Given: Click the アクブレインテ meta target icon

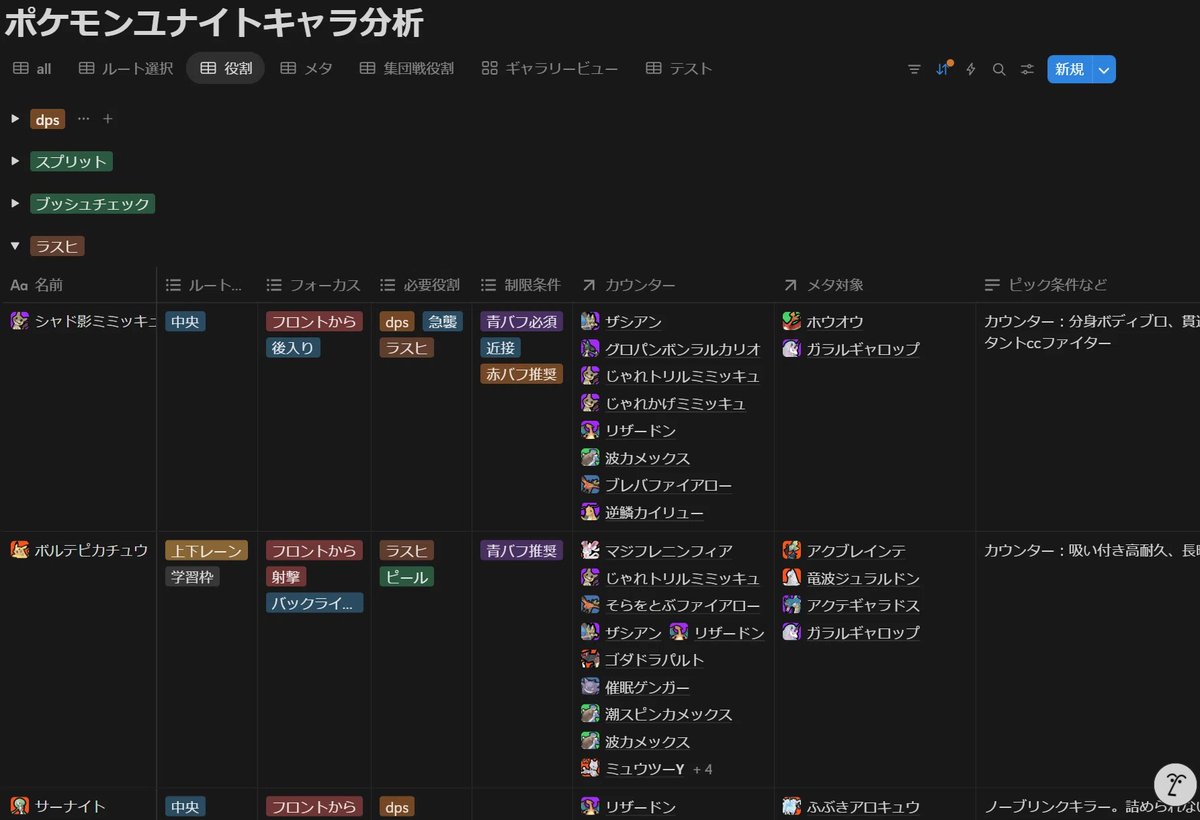Looking at the screenshot, I should 791,550.
